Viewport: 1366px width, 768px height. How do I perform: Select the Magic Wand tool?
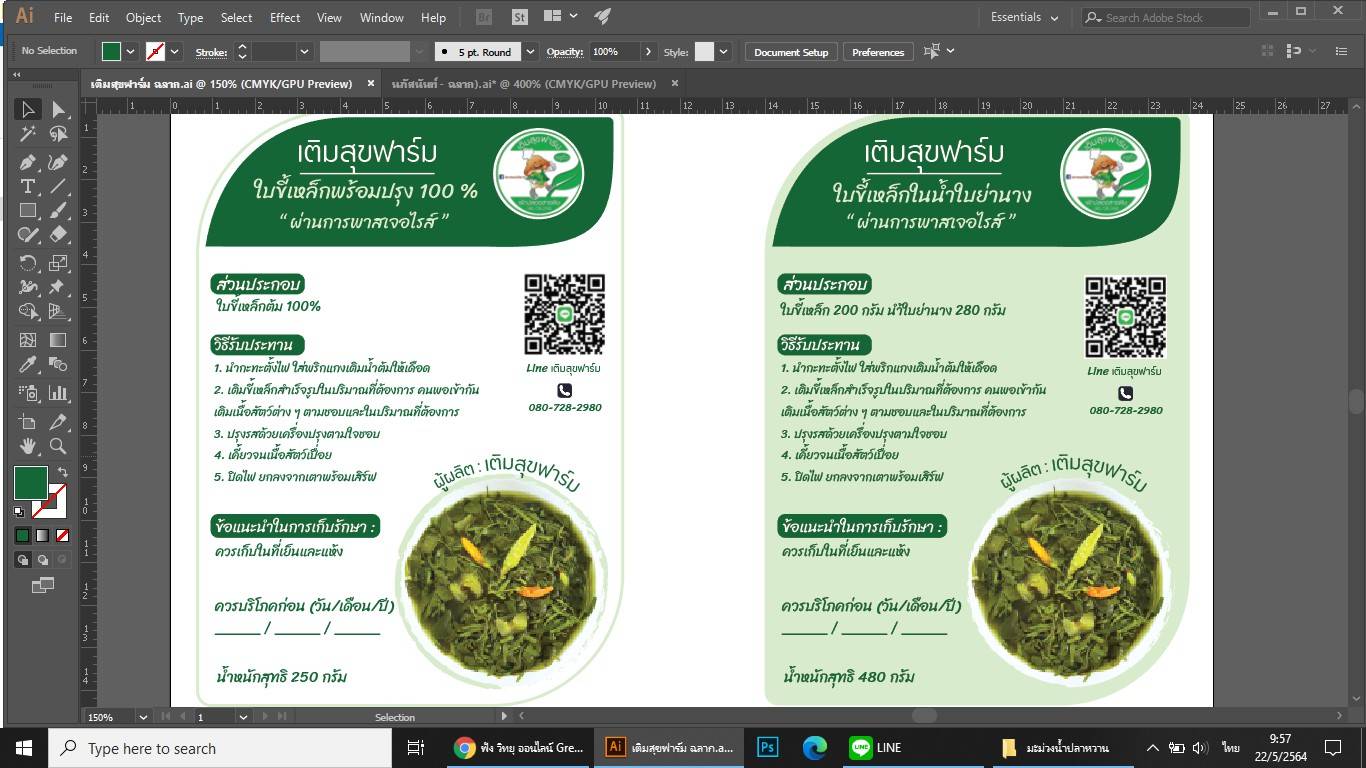[x=28, y=134]
